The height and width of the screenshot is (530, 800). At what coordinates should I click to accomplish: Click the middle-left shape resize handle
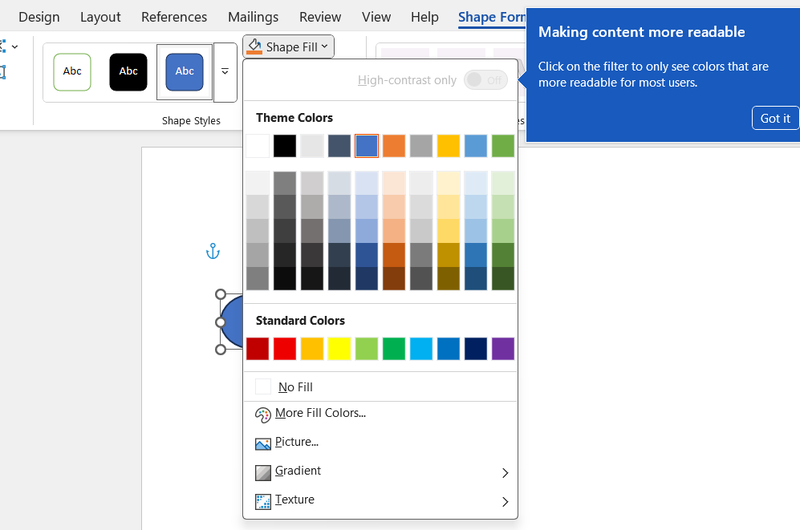click(x=220, y=322)
